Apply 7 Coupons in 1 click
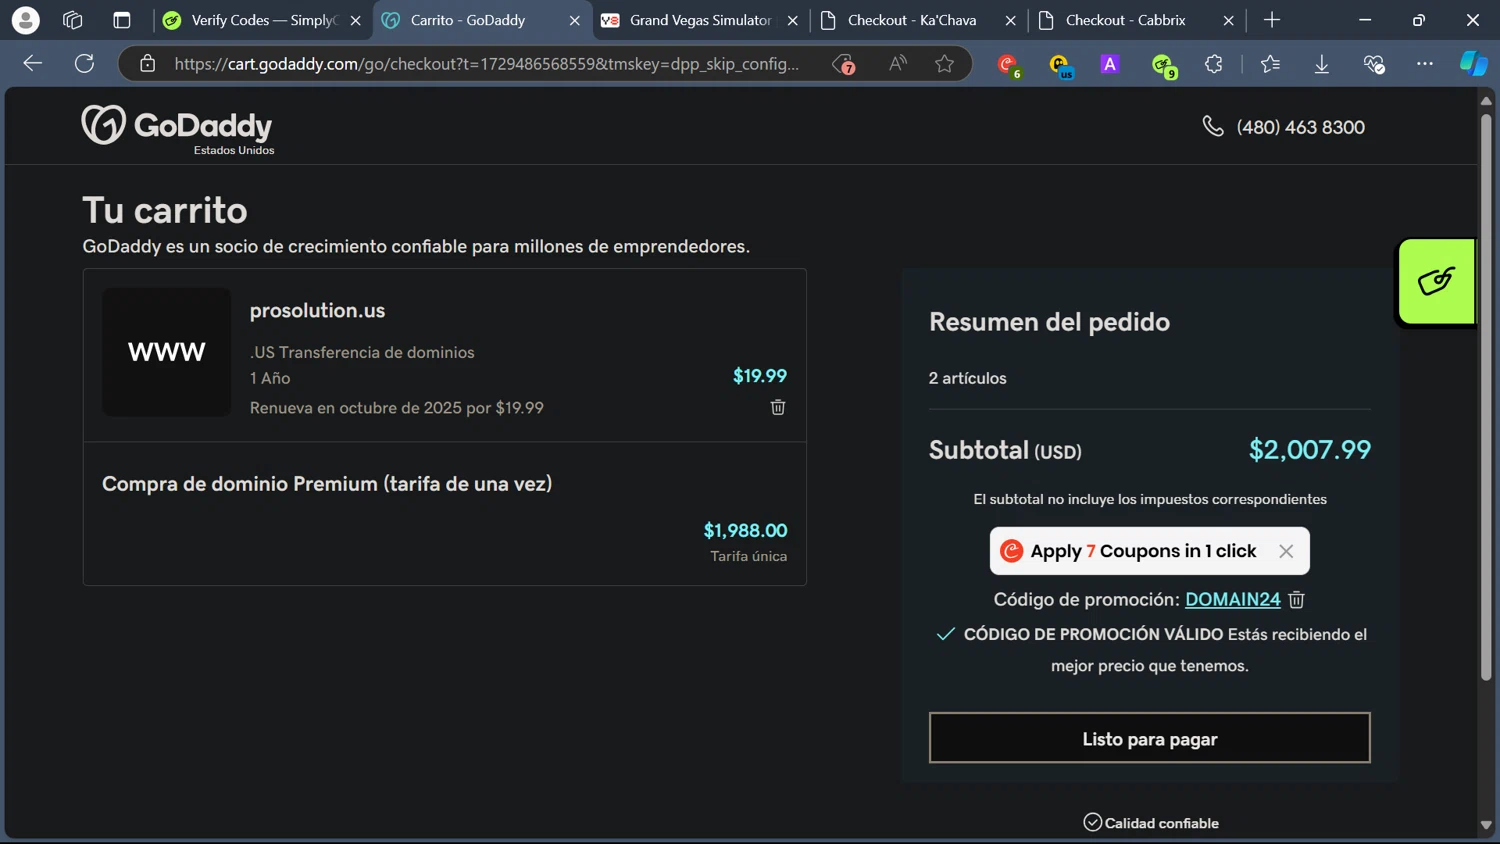The height and width of the screenshot is (844, 1500). click(1143, 551)
